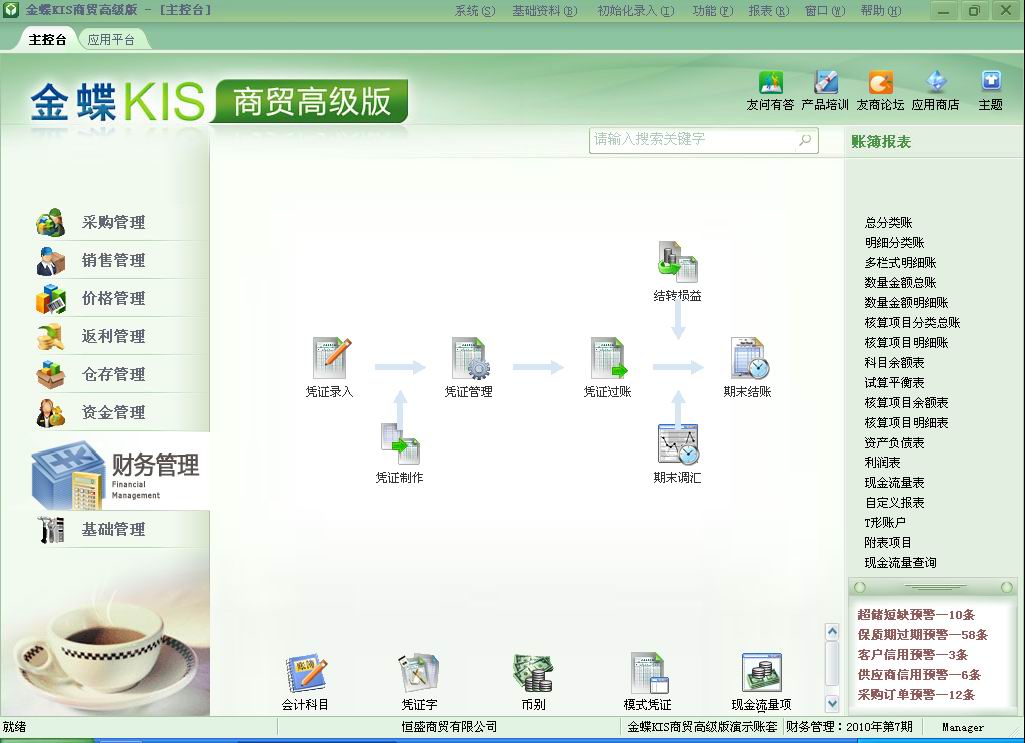Open the 核算项目余额表 report link
The image size is (1025, 743).
[x=906, y=403]
